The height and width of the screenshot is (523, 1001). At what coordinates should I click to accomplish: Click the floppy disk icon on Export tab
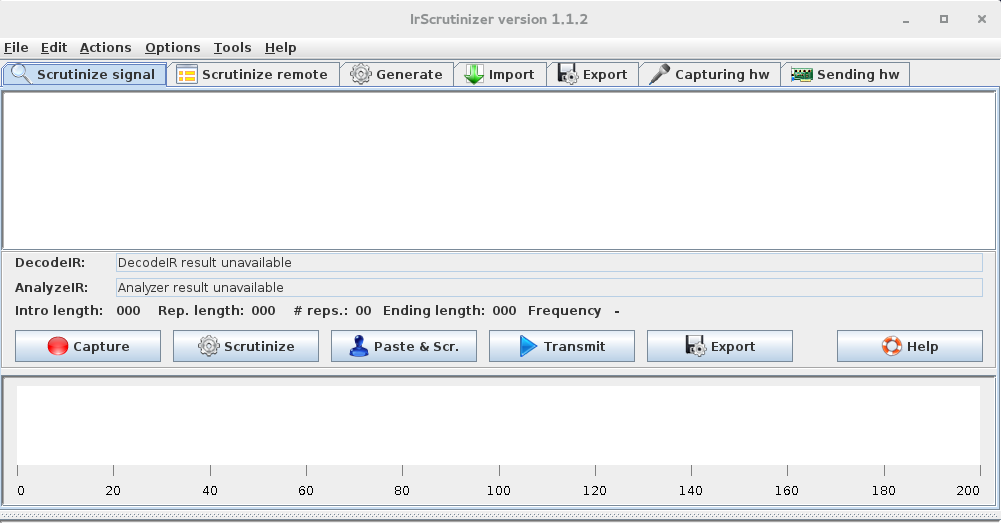(x=568, y=74)
